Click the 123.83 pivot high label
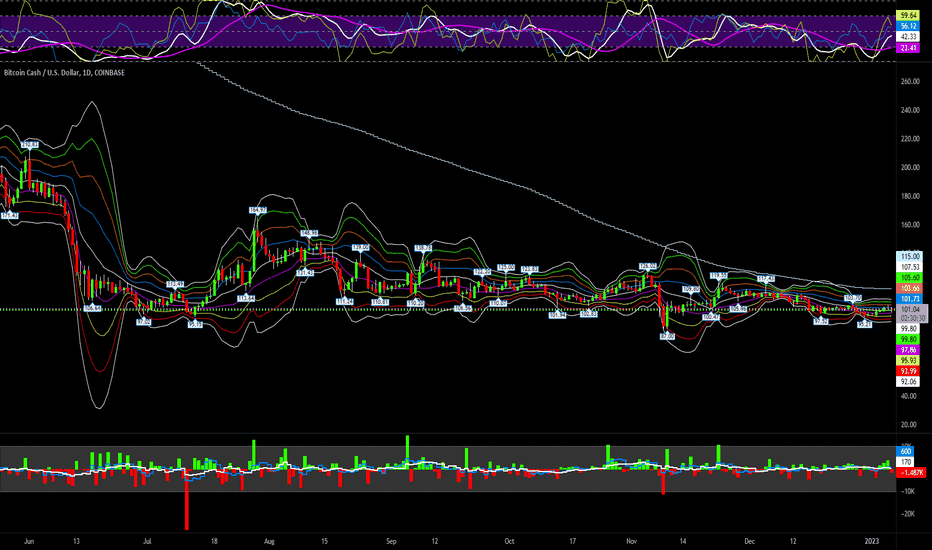This screenshot has height=550, width=932. tap(530, 269)
